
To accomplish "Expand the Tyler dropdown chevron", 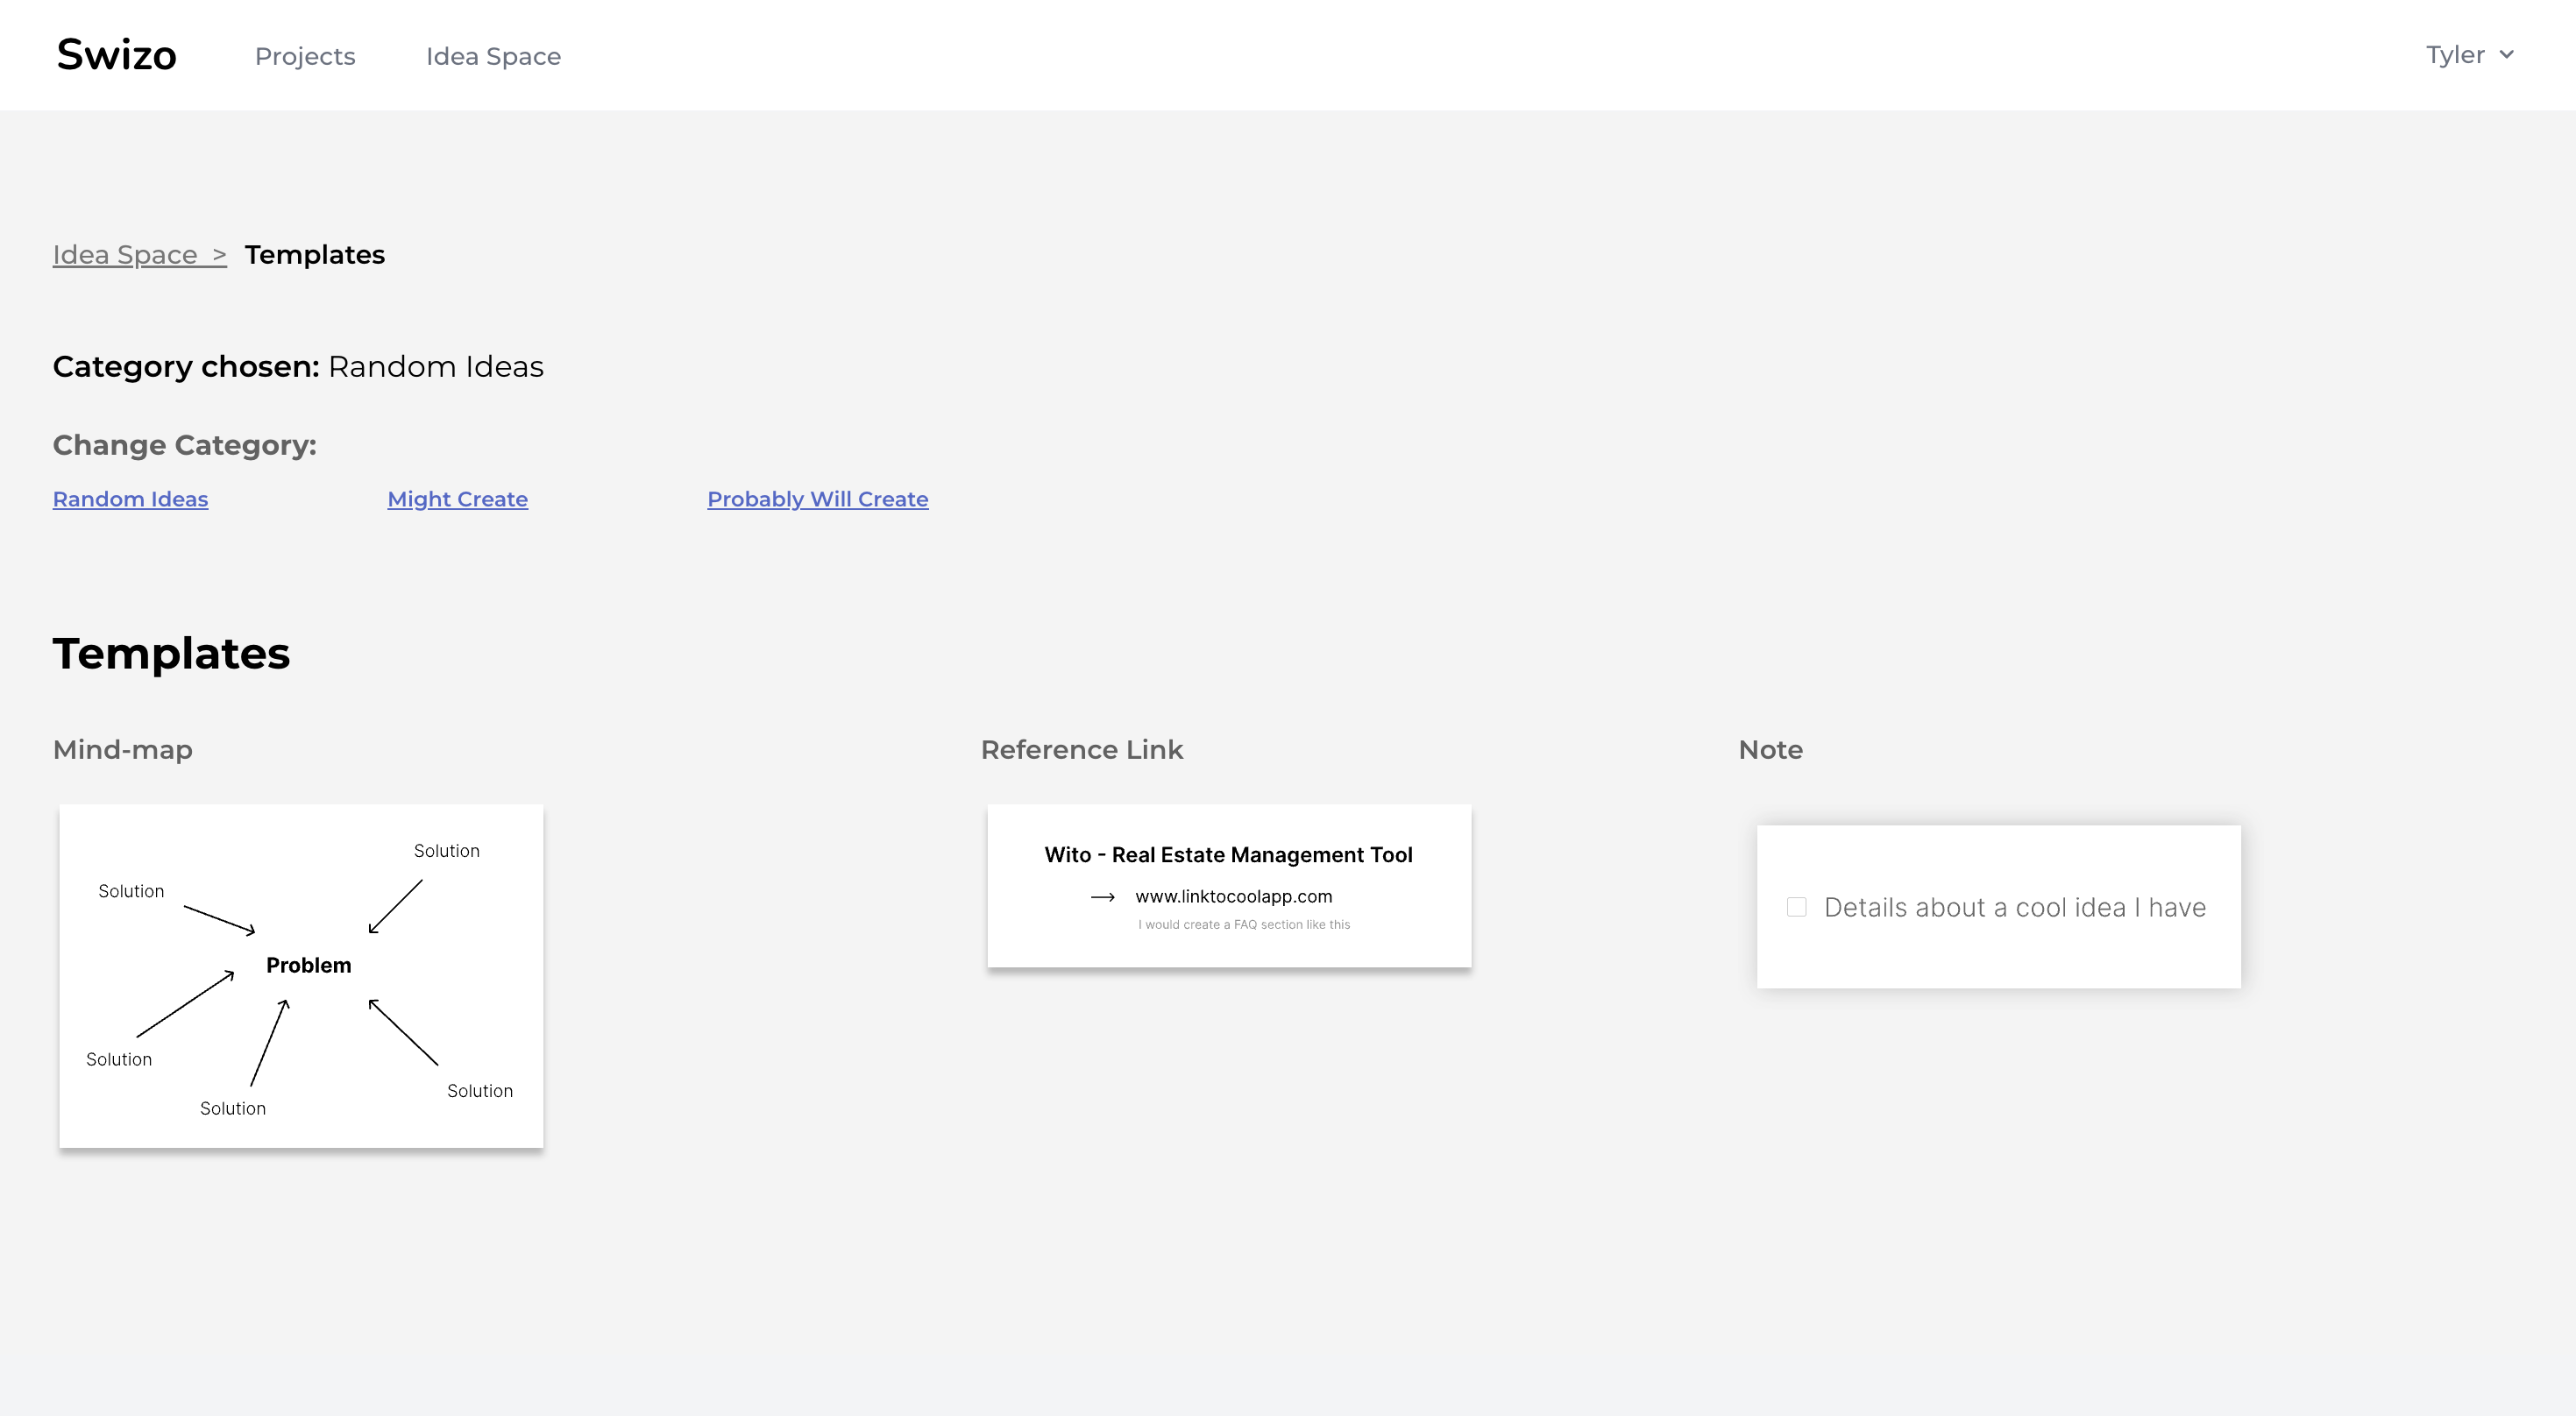I will [2506, 55].
